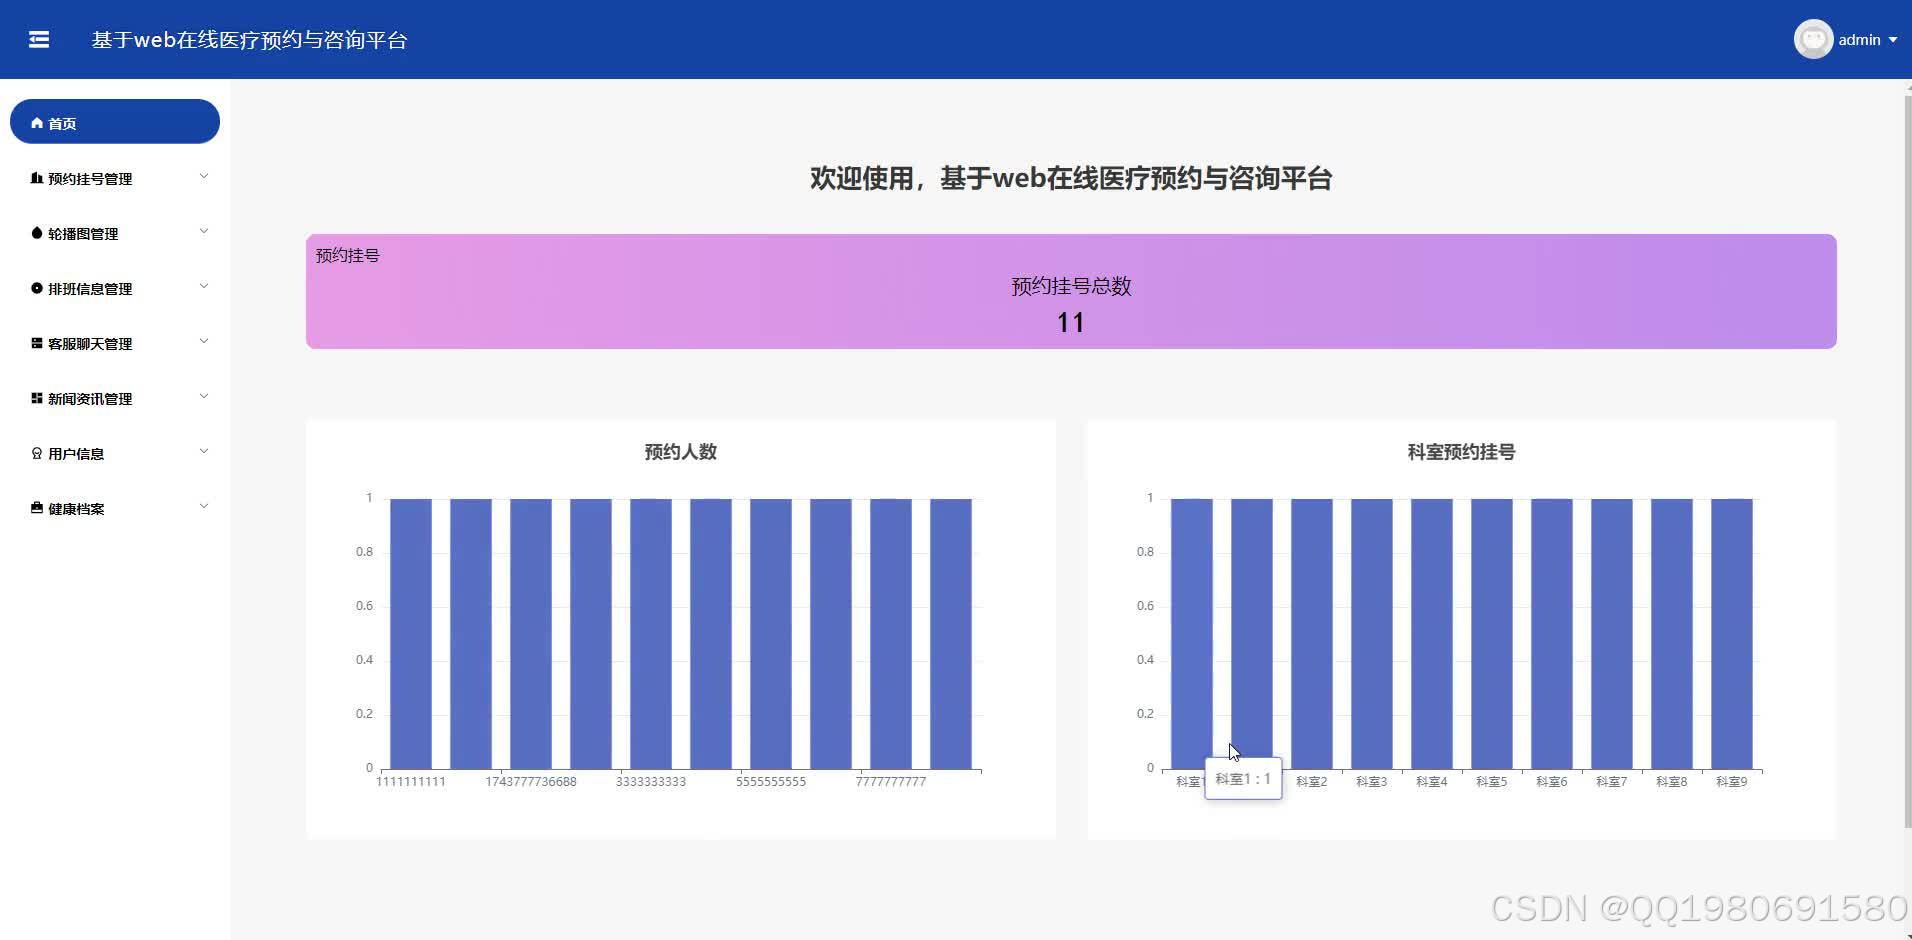Click the 客服聊天管理 icon
Image resolution: width=1912 pixels, height=940 pixels.
35,342
